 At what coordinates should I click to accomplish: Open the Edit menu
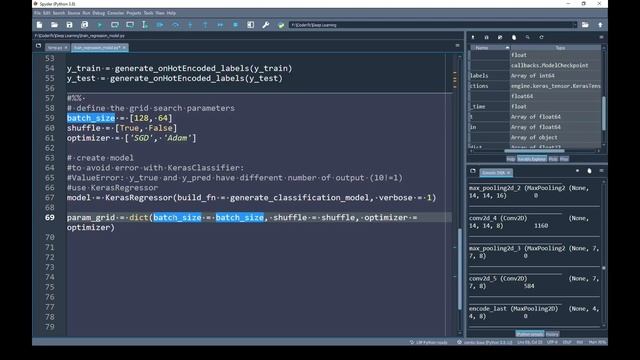click(x=47, y=13)
